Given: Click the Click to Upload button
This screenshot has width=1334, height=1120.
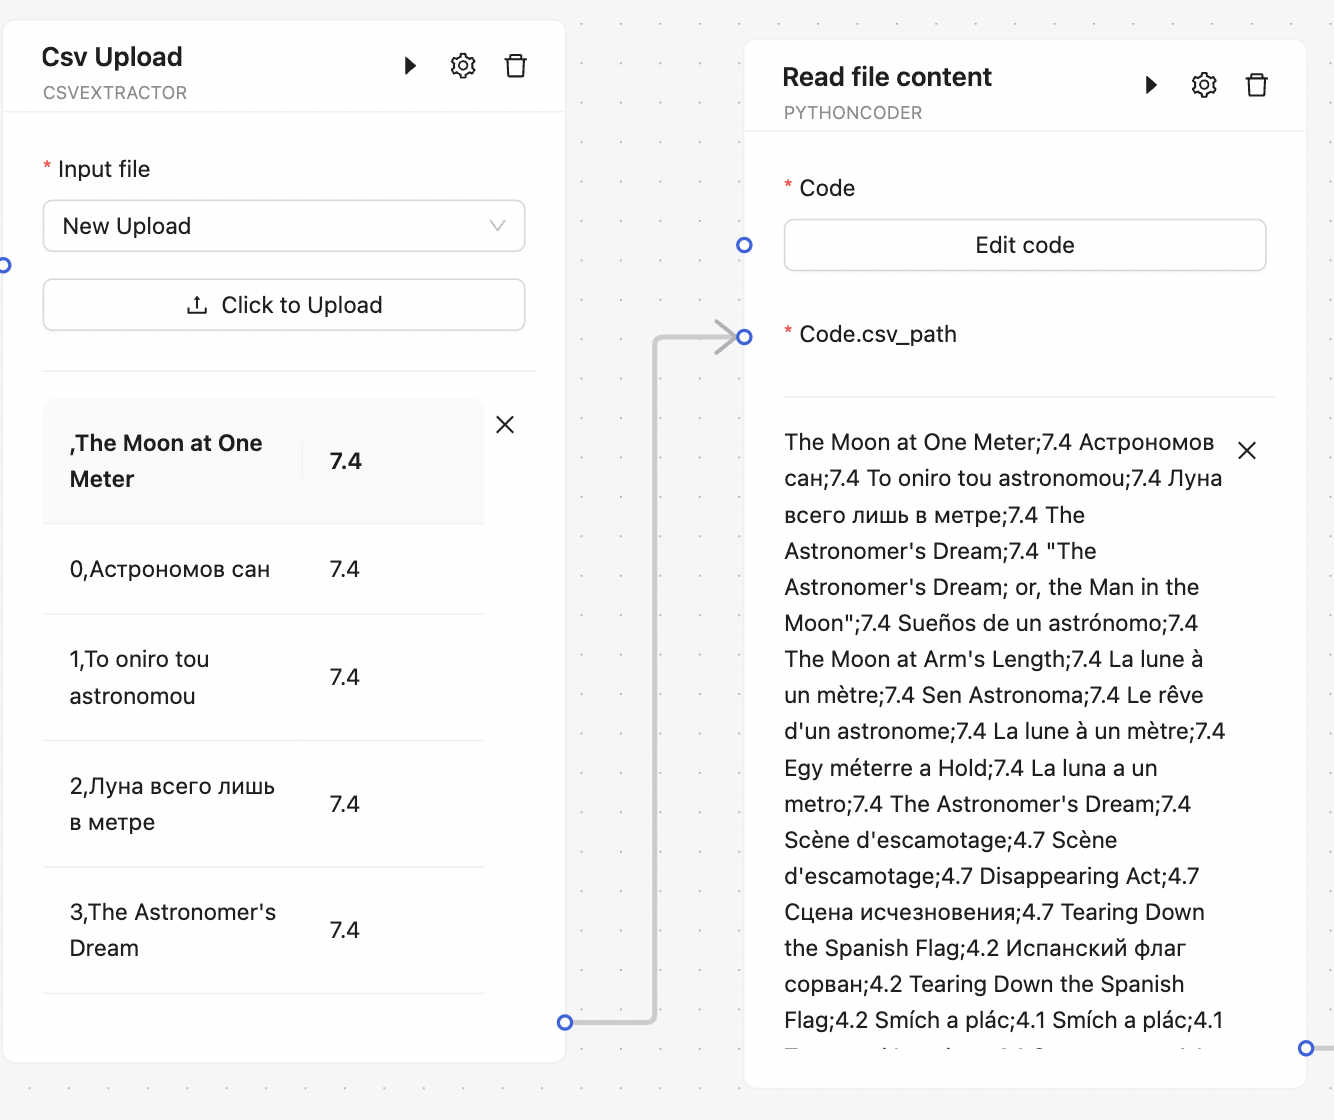Looking at the screenshot, I should 284,305.
